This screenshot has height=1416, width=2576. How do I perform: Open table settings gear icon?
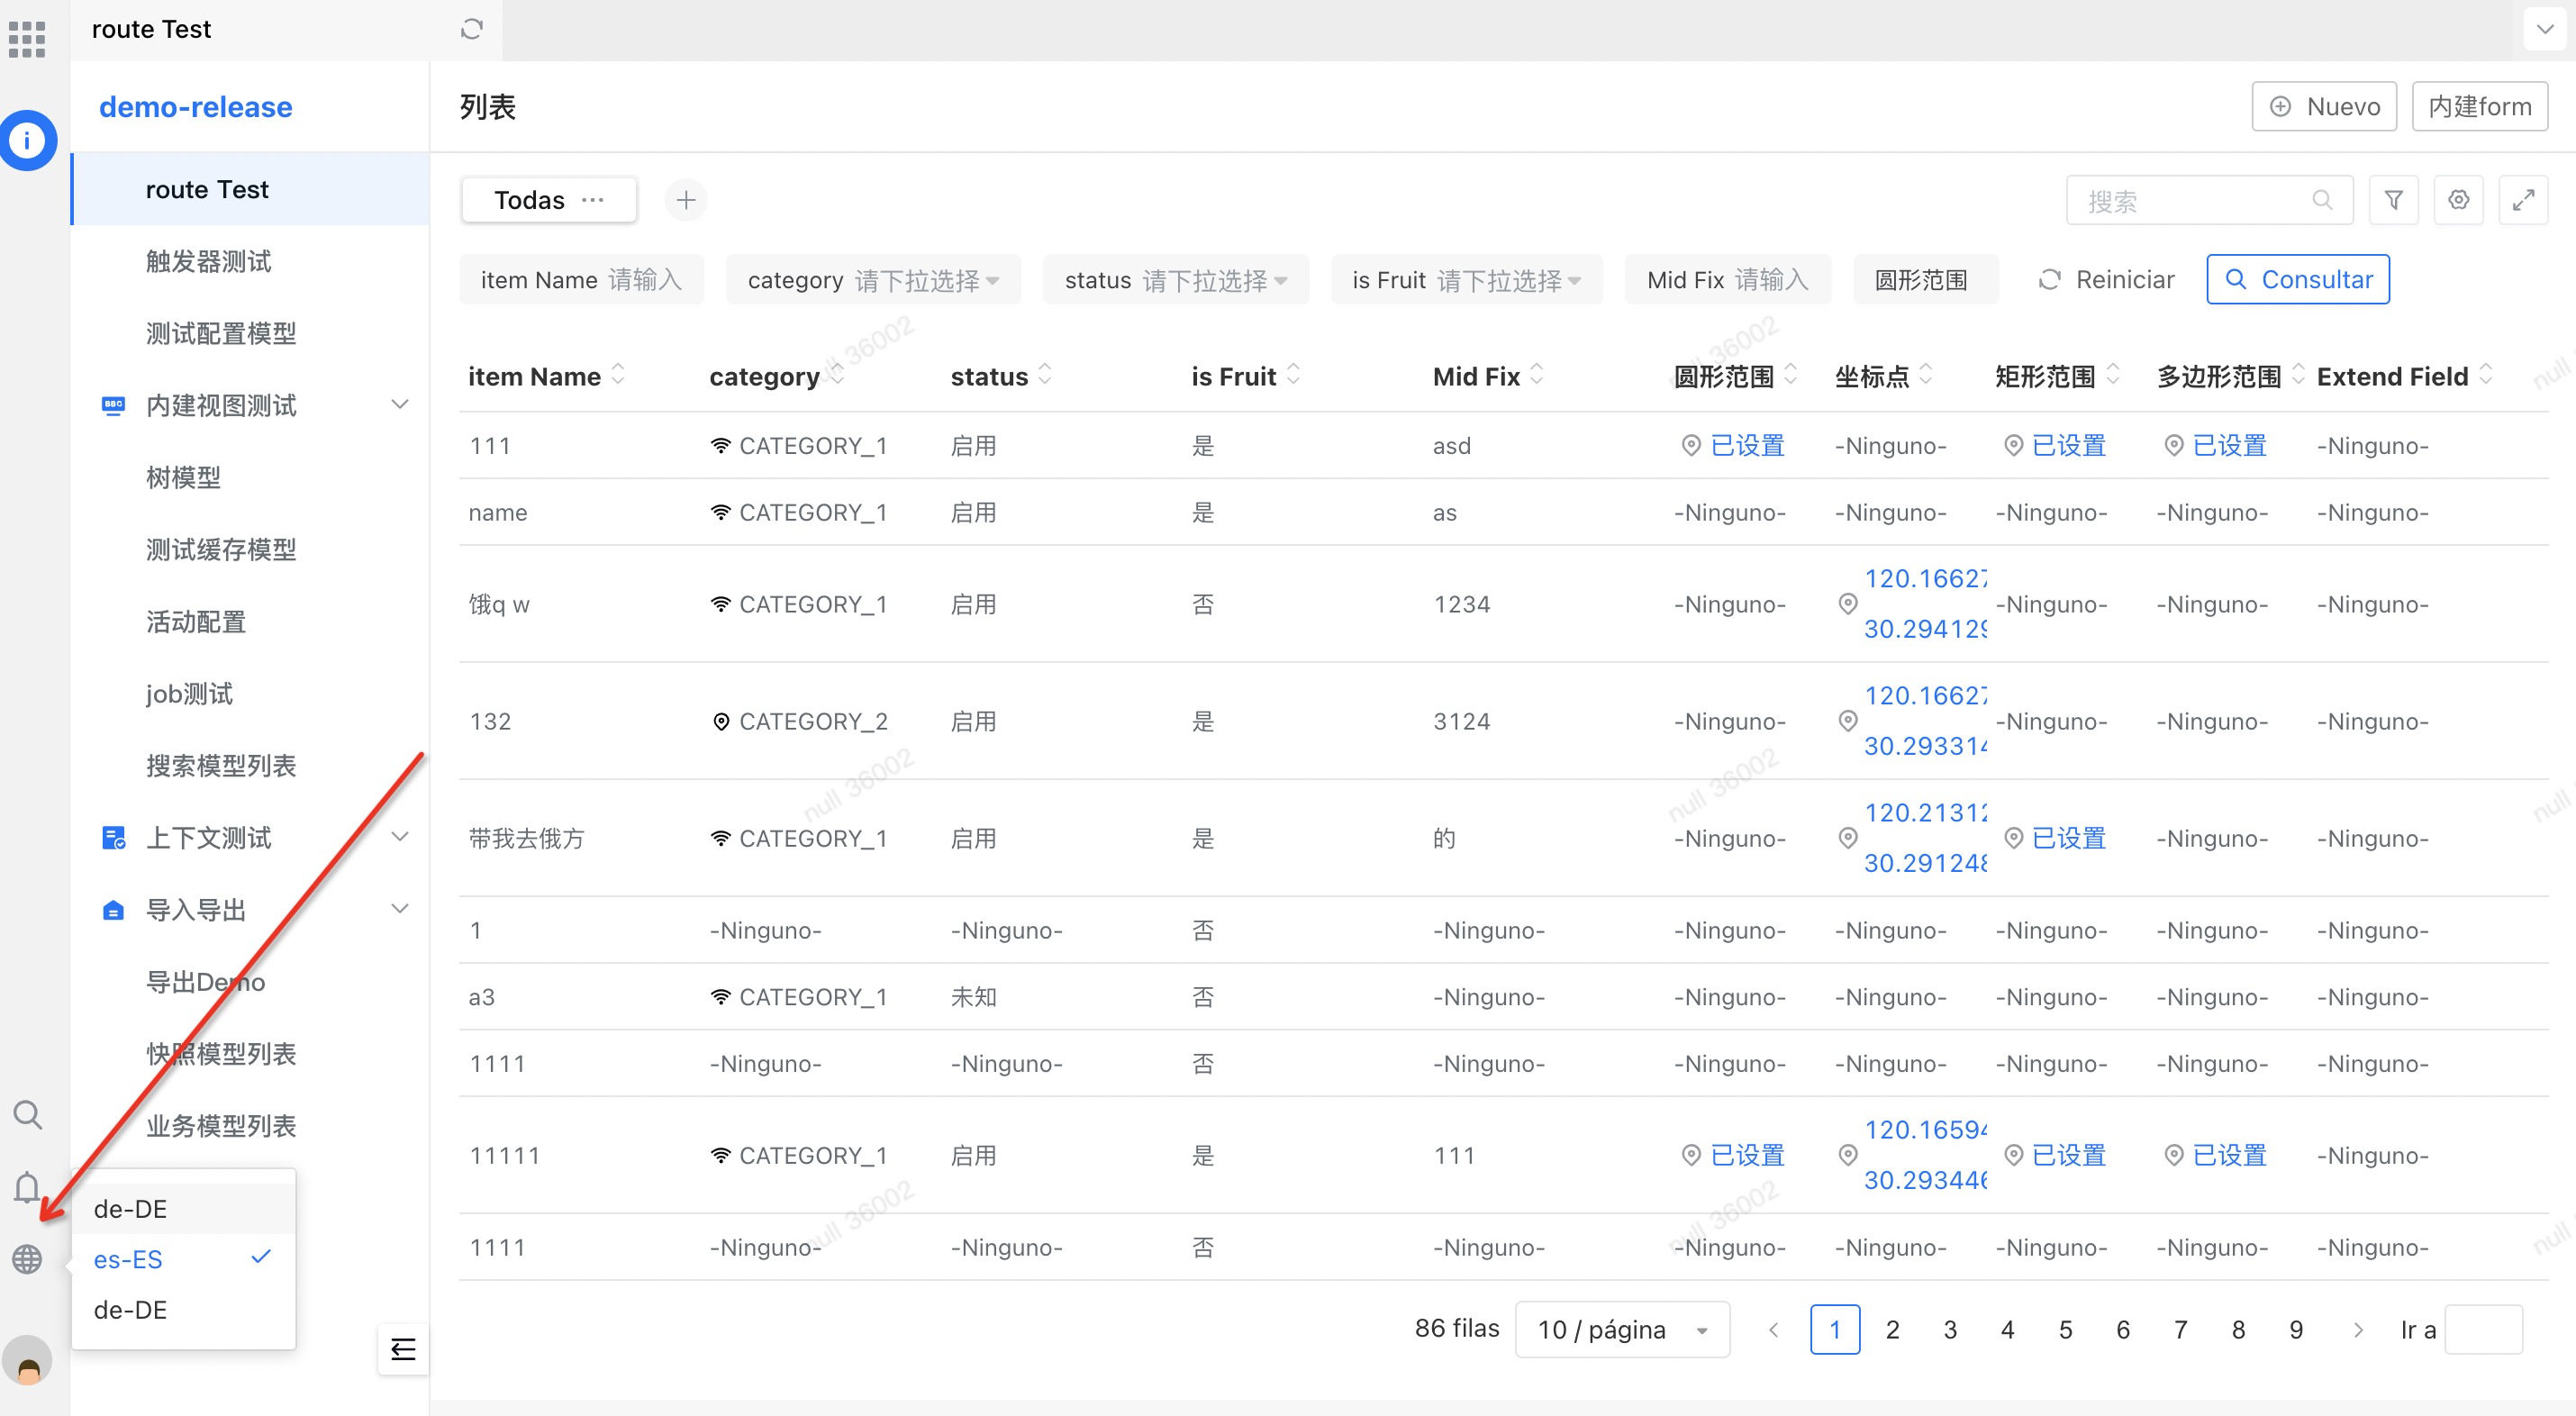click(x=2458, y=200)
